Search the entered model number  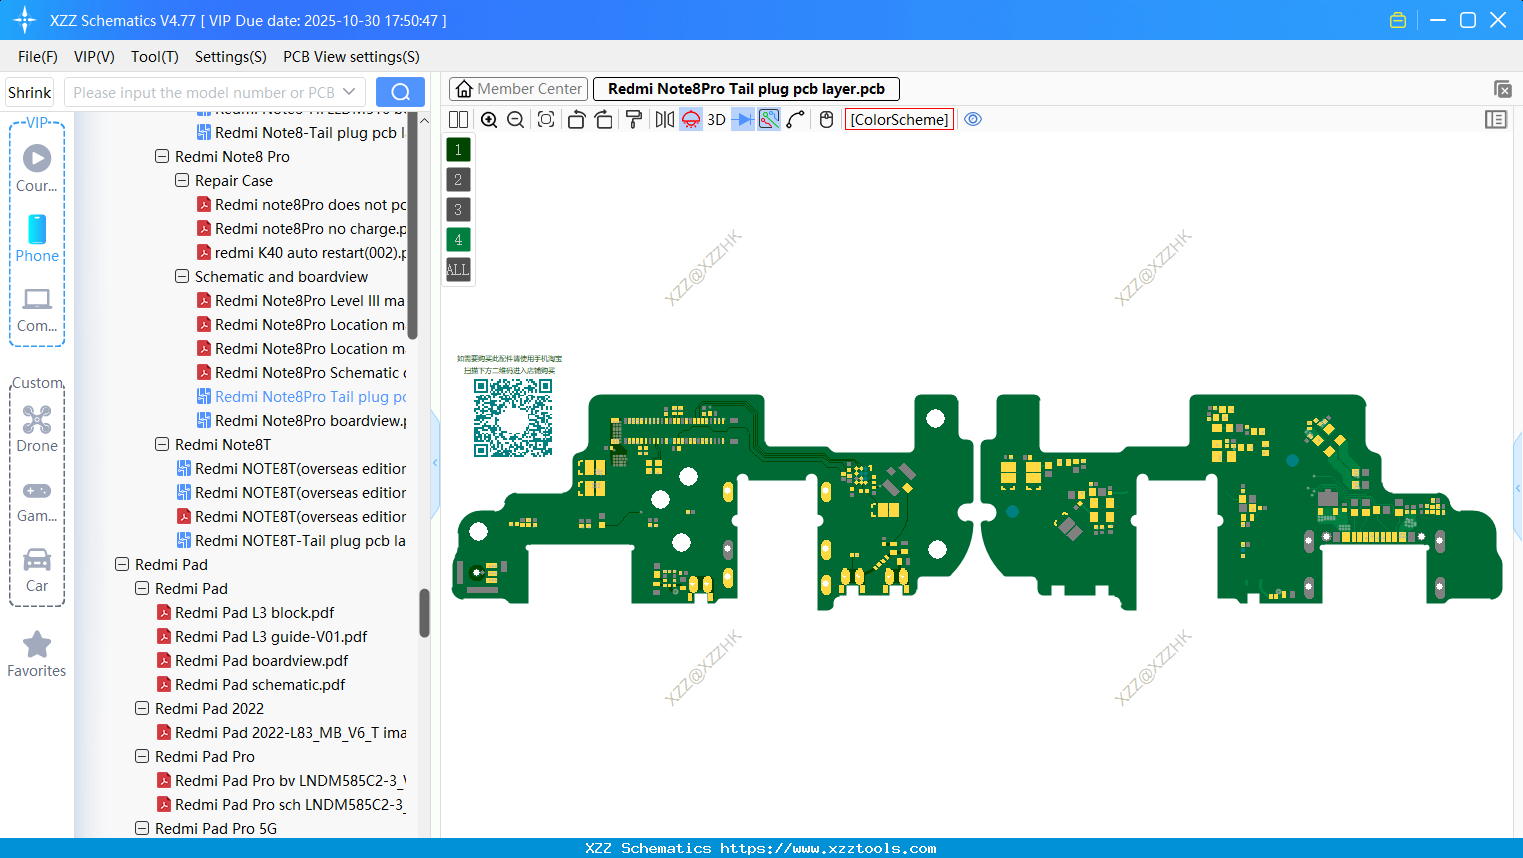pyautogui.click(x=400, y=92)
